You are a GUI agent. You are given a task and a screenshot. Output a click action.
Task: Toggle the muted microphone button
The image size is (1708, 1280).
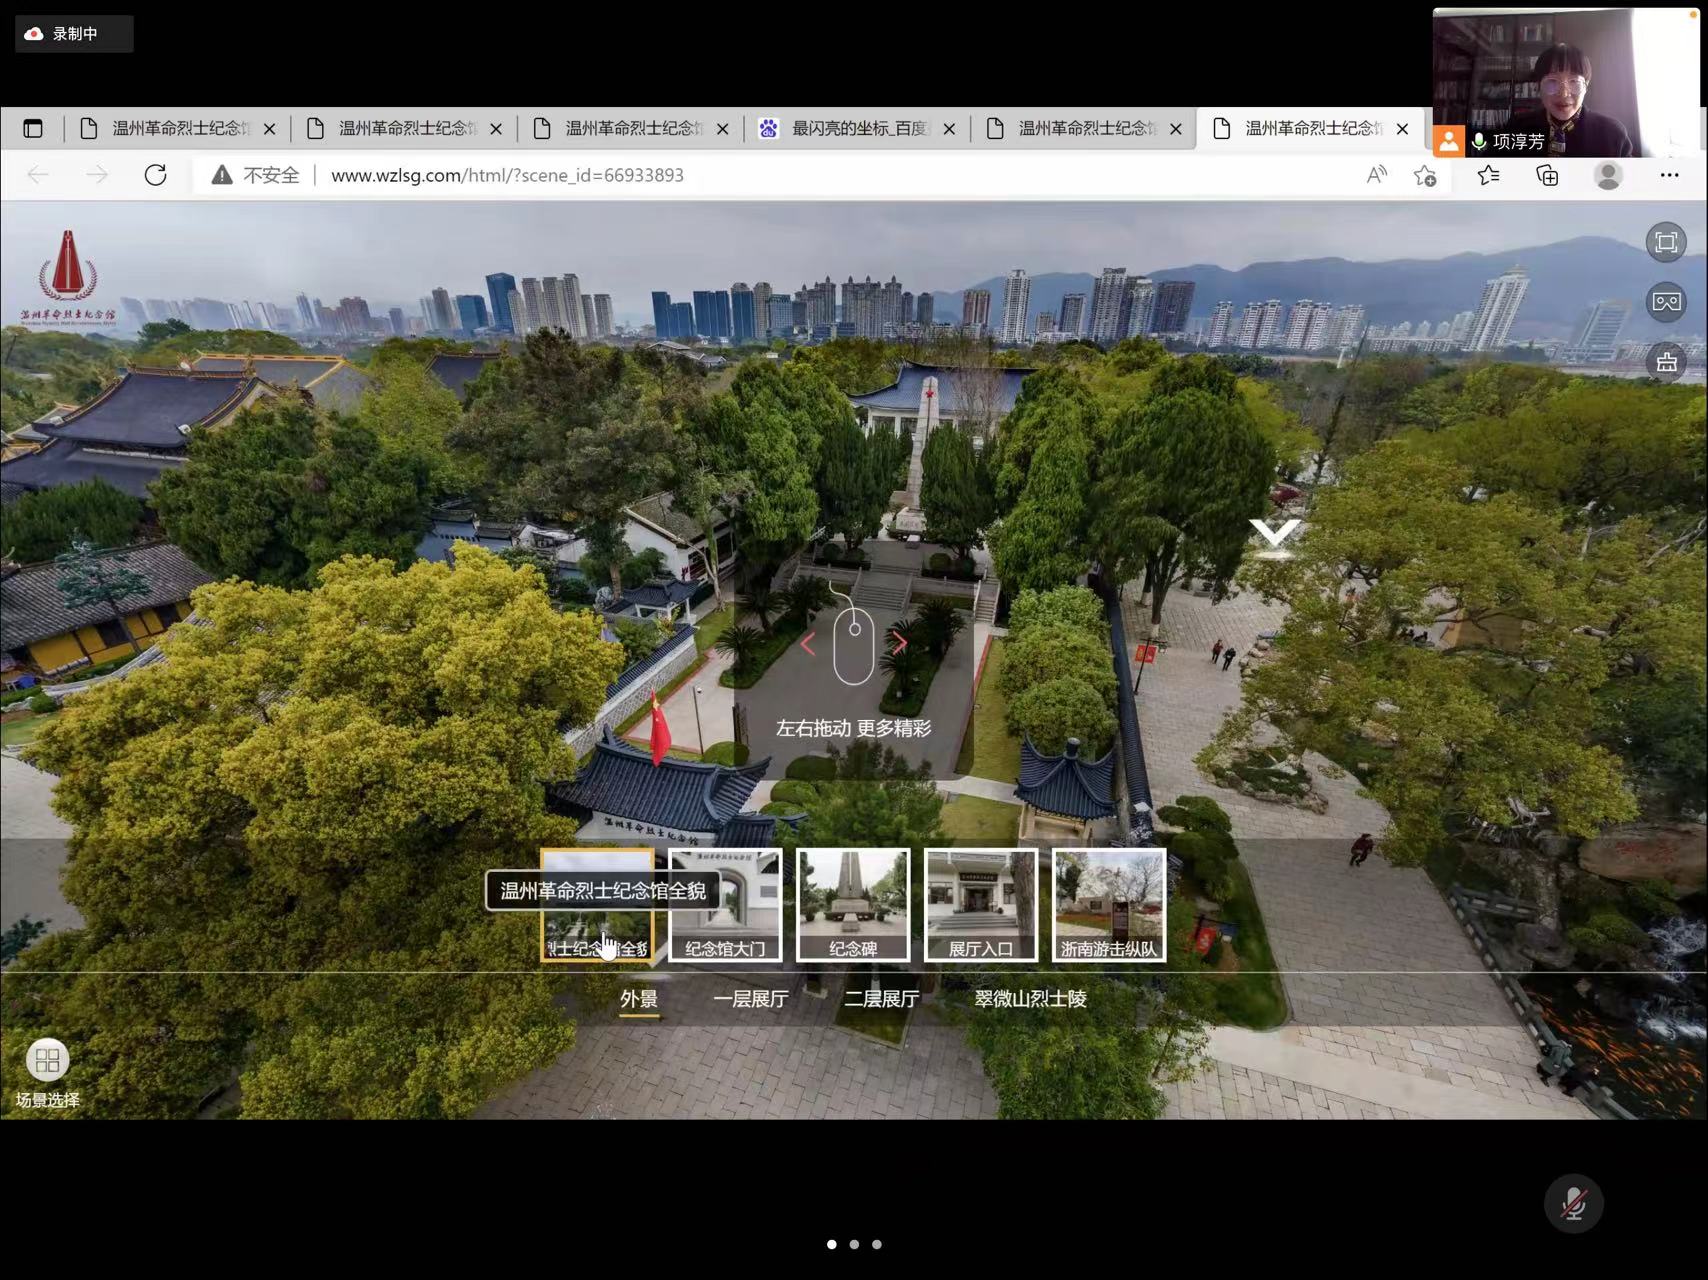[x=1573, y=1203]
